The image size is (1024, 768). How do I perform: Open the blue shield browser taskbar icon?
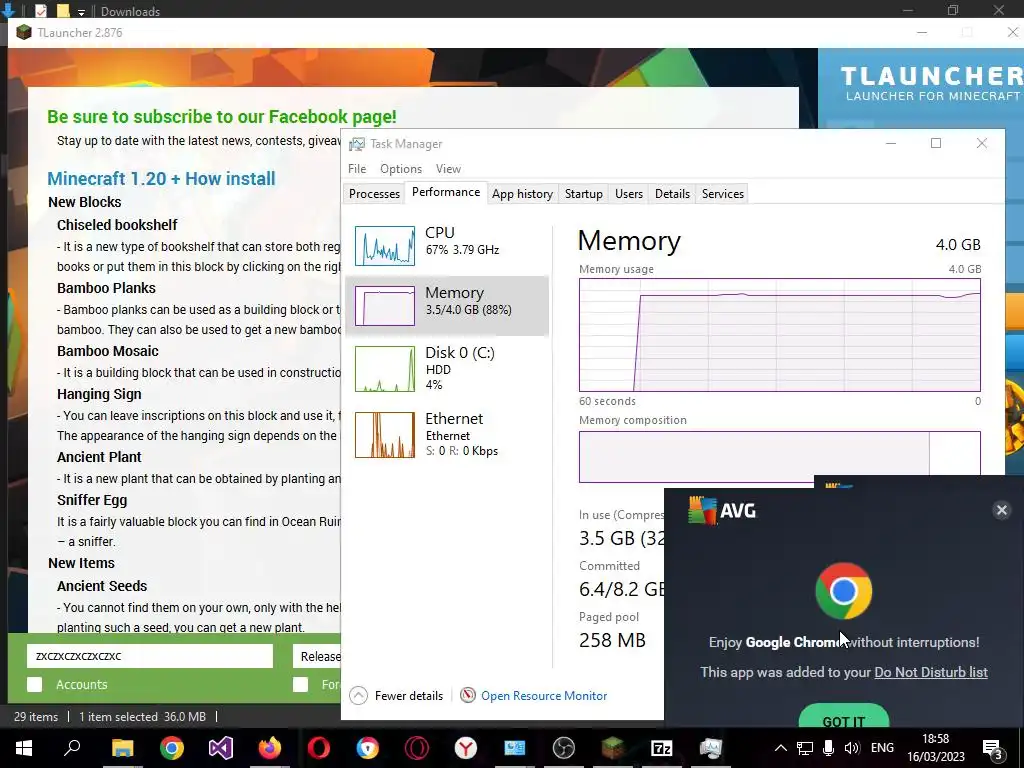pos(368,748)
